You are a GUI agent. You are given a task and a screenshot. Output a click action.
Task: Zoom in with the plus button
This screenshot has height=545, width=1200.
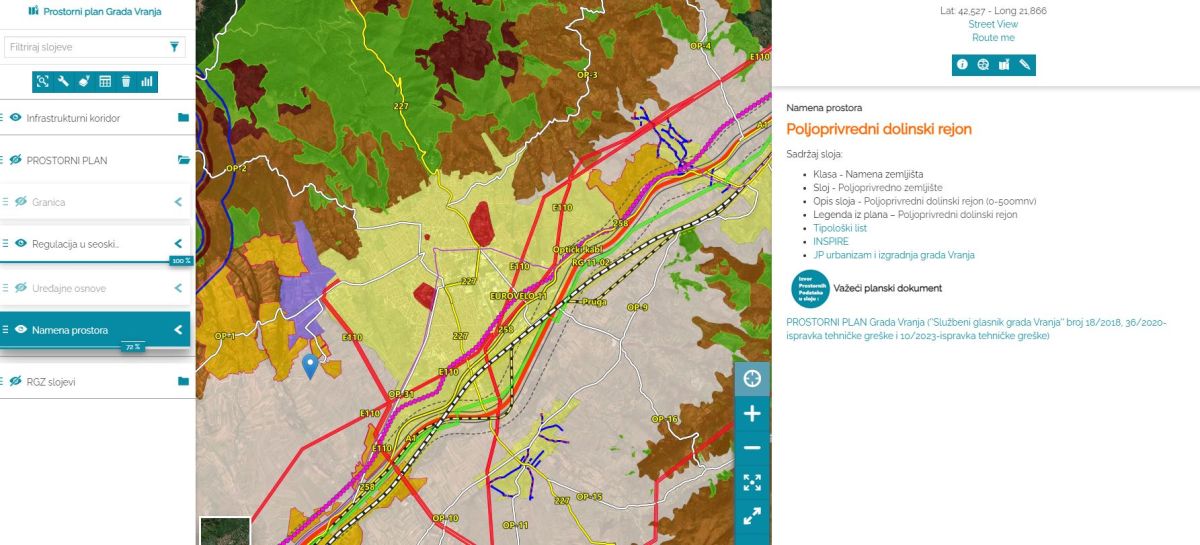coord(752,414)
